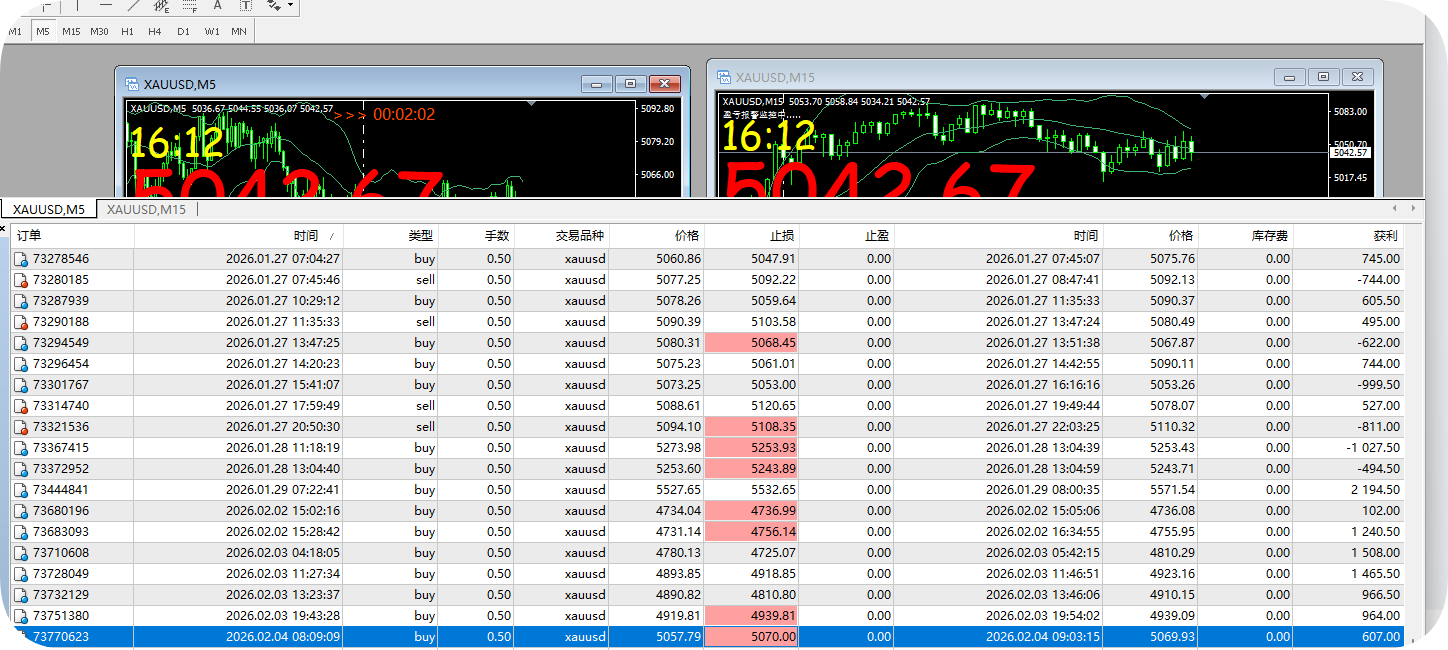This screenshot has height=650, width=1448.
Task: Click chart shift marker on XAUUSD,M5 chart
Action: [531, 103]
